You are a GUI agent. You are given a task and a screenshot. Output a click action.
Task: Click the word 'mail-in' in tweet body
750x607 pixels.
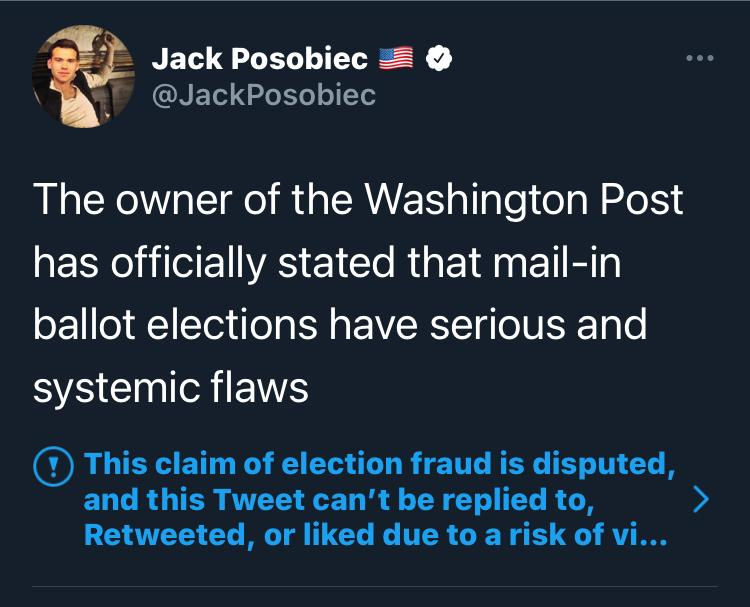[557, 262]
